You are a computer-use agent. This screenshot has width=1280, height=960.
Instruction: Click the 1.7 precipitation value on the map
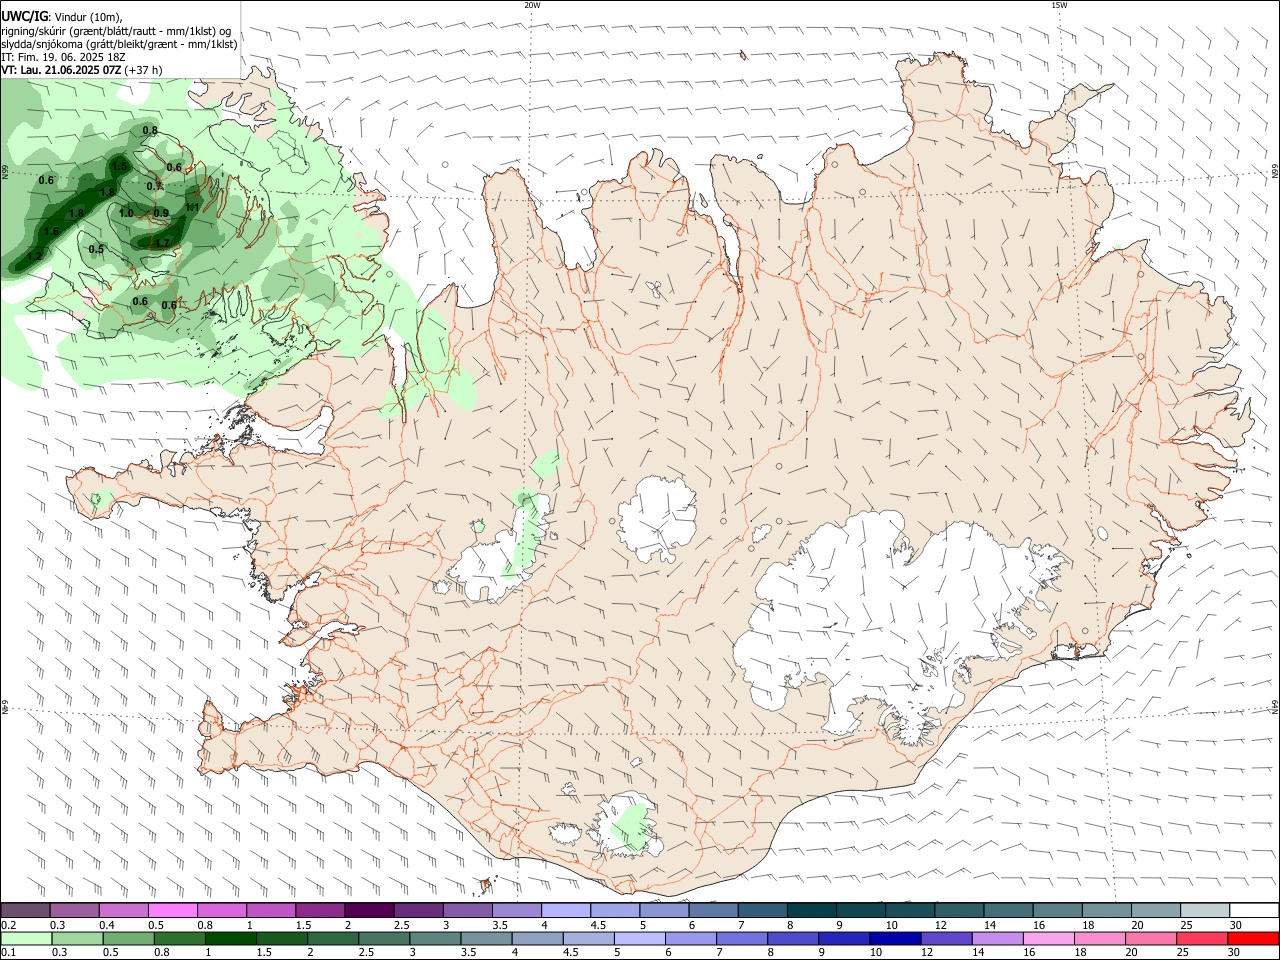pyautogui.click(x=162, y=243)
